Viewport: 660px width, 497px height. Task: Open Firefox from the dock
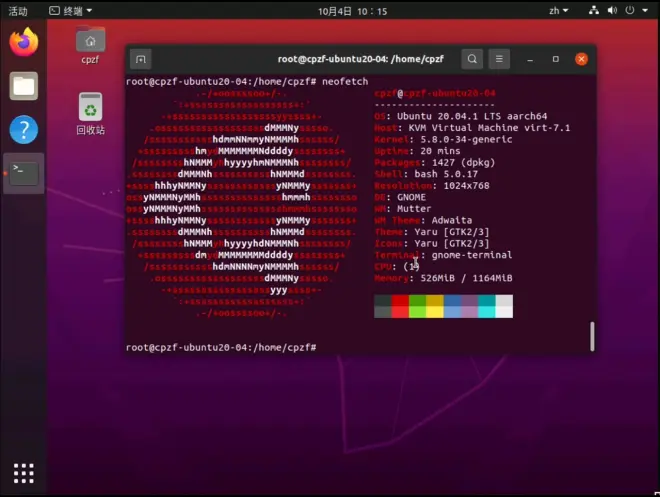tap(24, 42)
